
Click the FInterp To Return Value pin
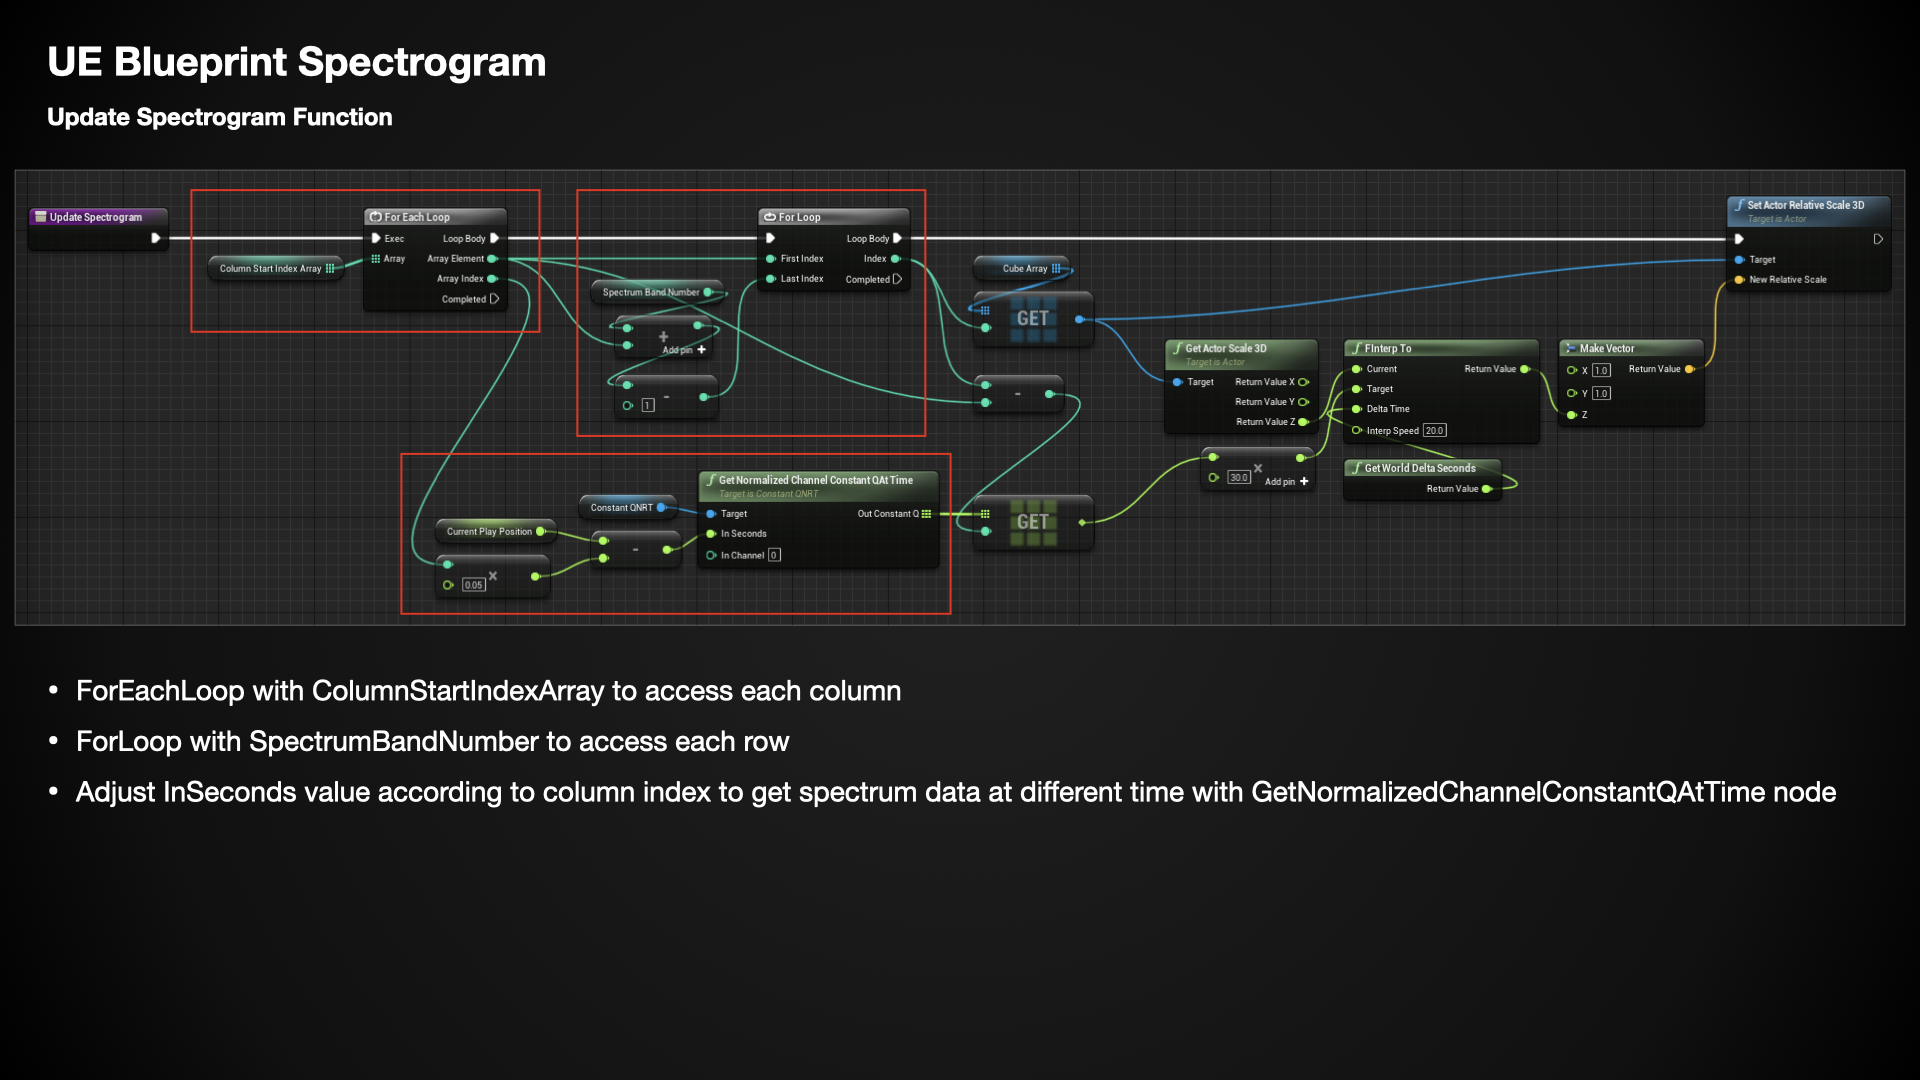click(1525, 369)
